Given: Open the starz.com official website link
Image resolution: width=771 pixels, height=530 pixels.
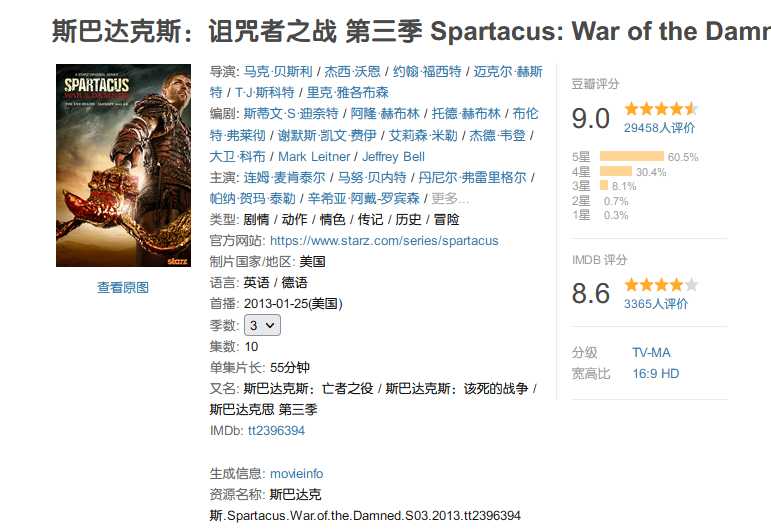Looking at the screenshot, I should pyautogui.click(x=384, y=240).
